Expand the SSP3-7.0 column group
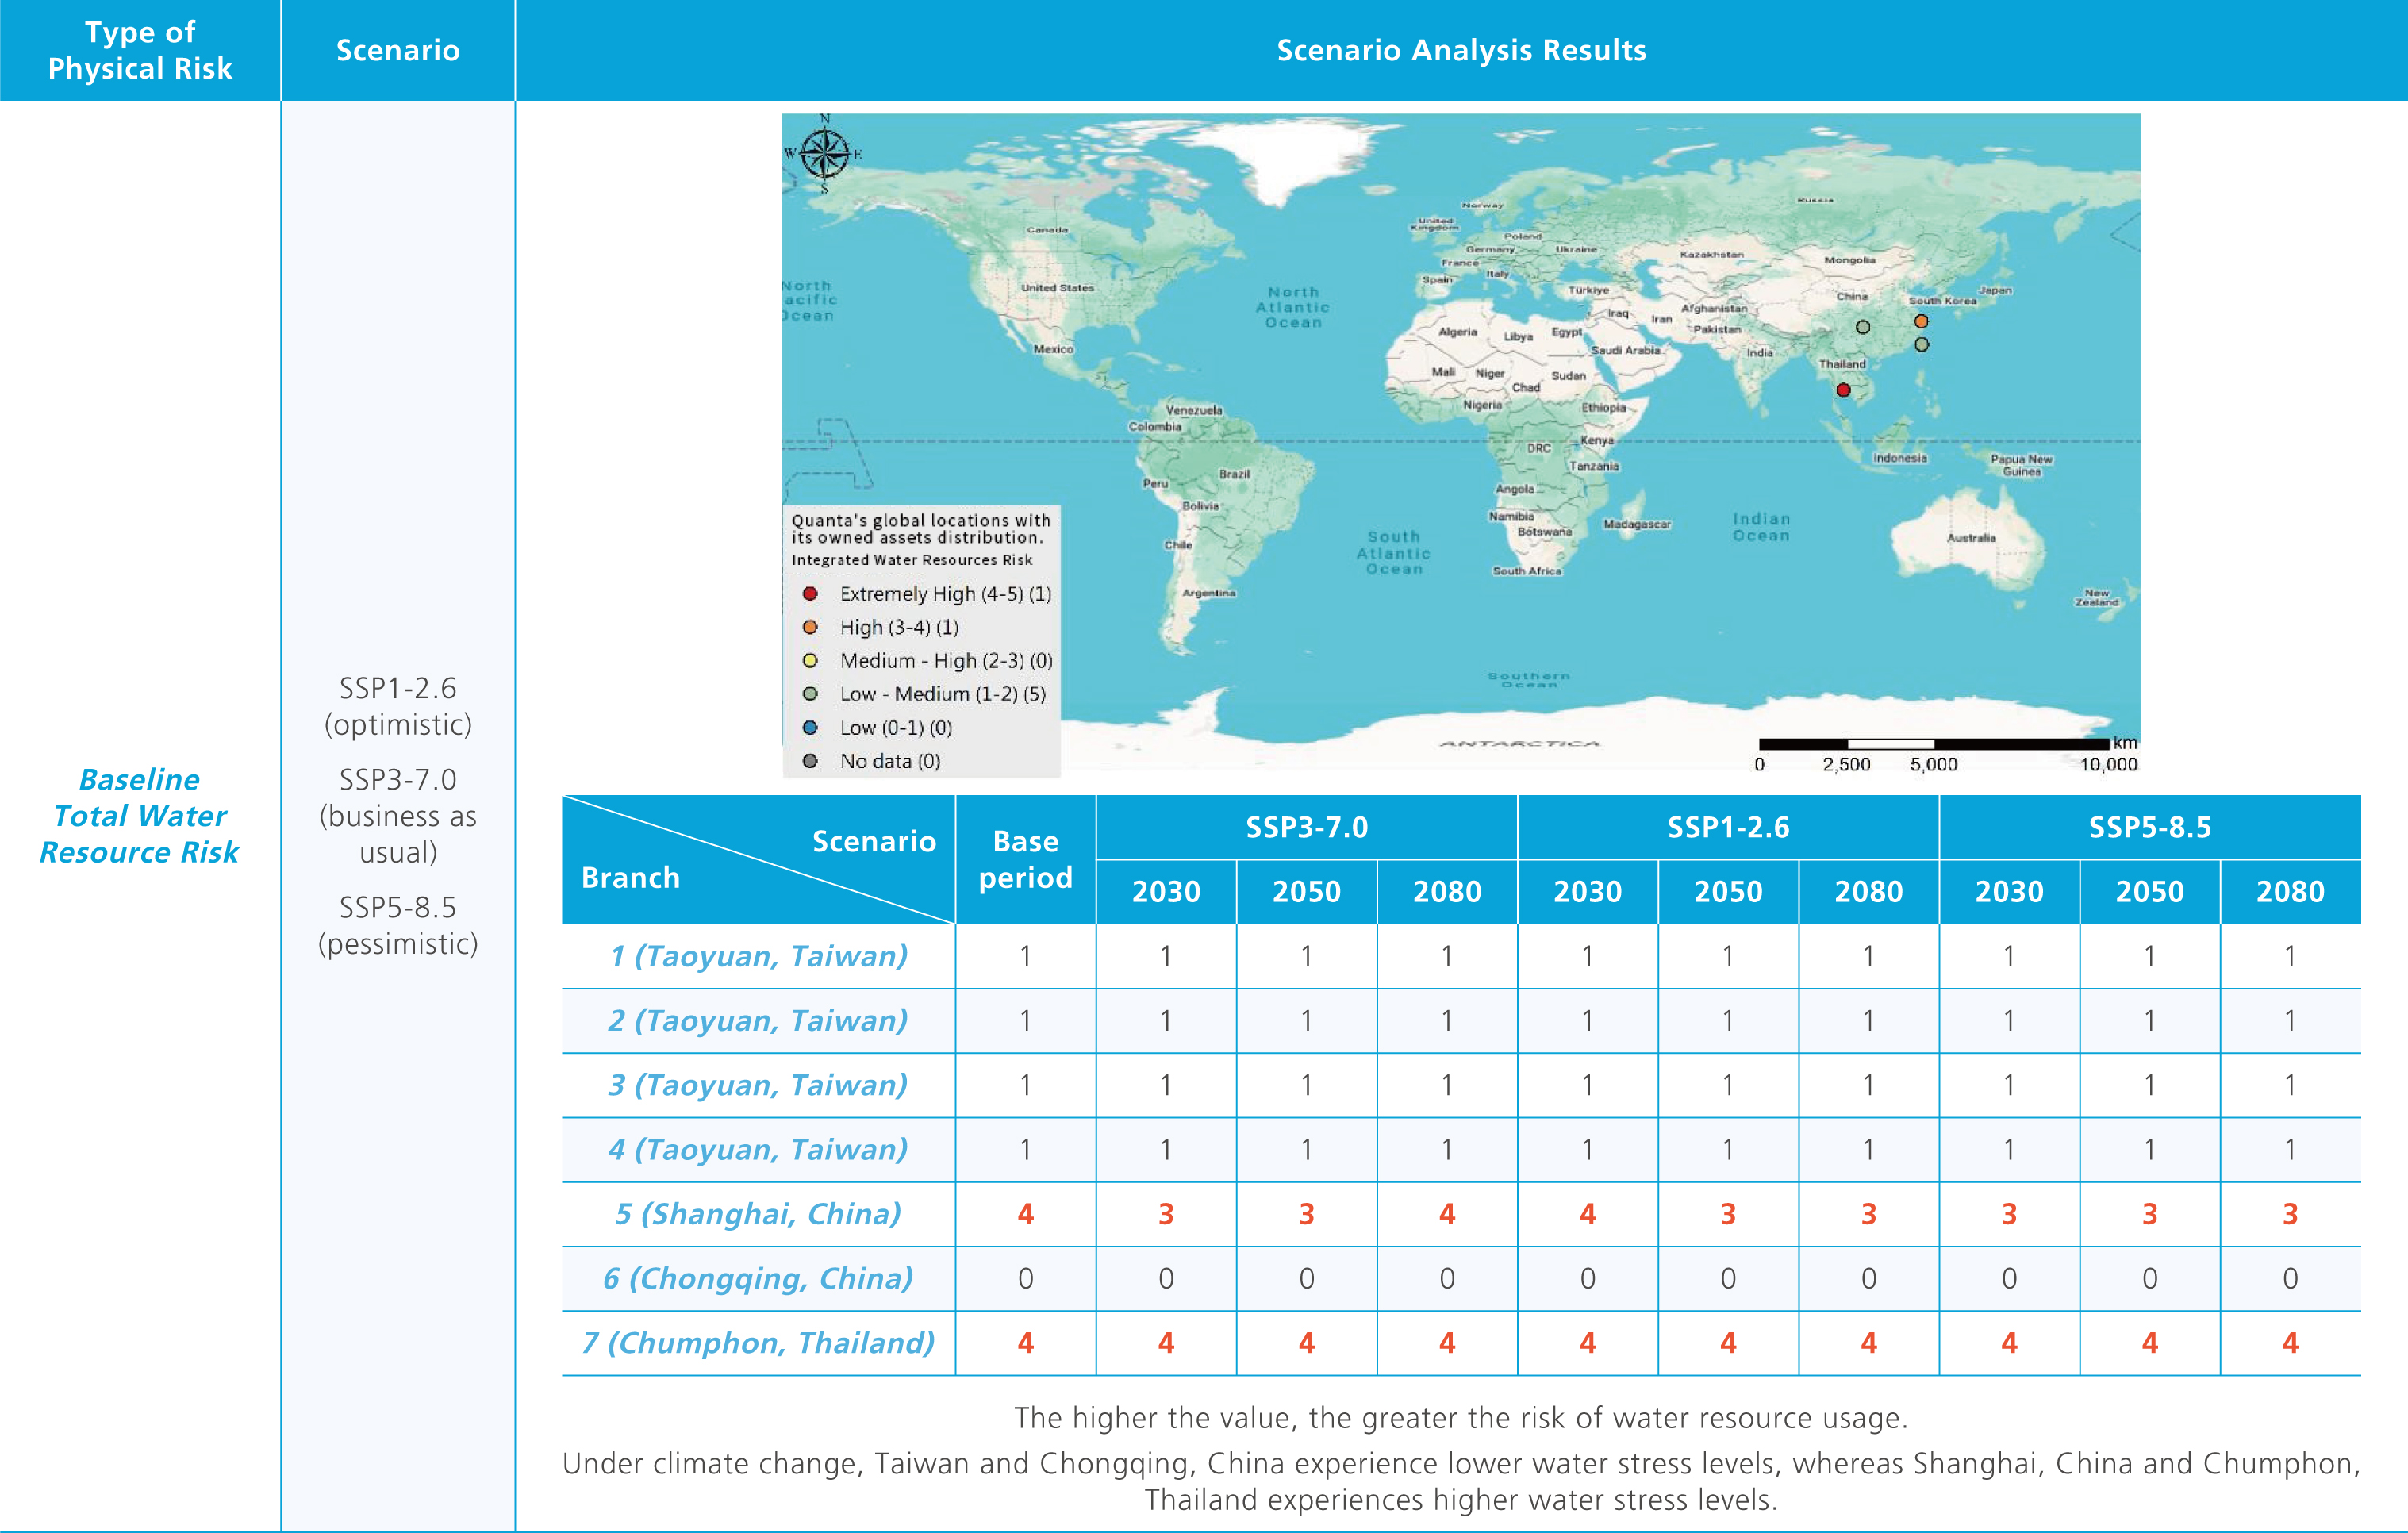Screen dimensions: 2408x1533 1308,828
